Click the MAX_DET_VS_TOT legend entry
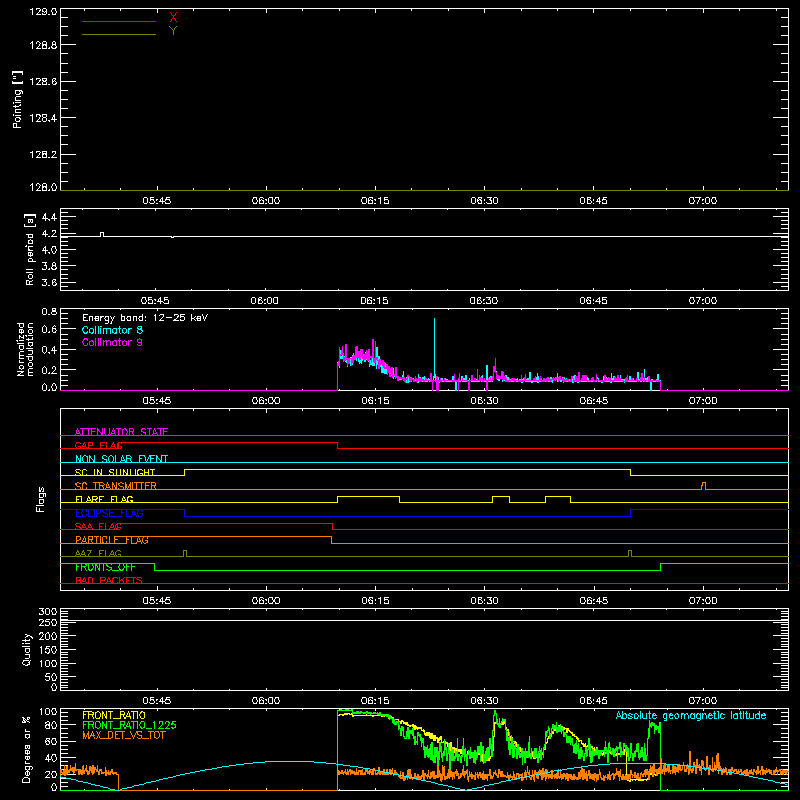Image resolution: width=800 pixels, height=800 pixels. 124,735
